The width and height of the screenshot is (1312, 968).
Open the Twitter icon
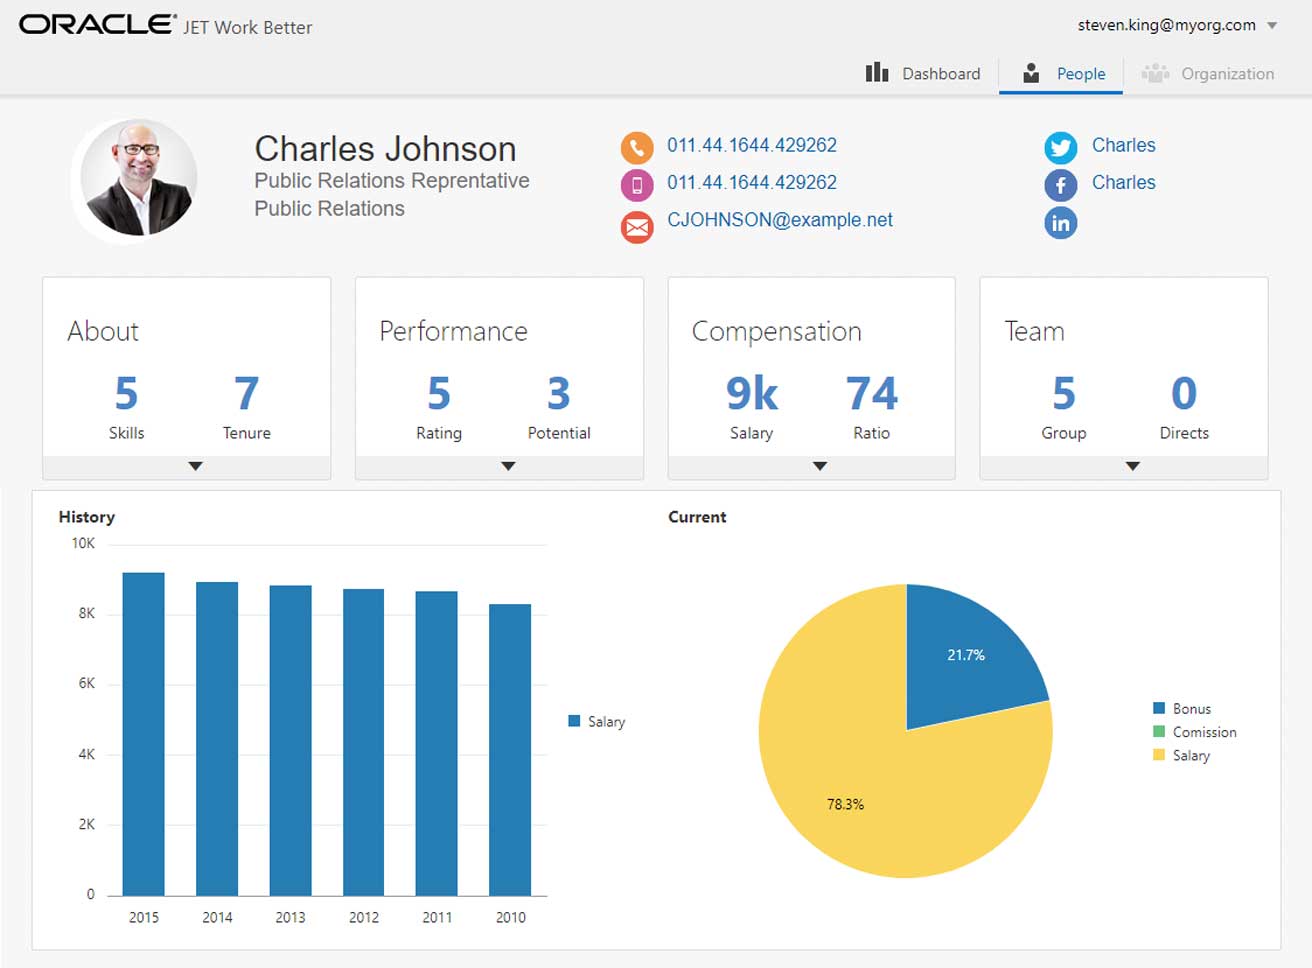tap(1060, 147)
